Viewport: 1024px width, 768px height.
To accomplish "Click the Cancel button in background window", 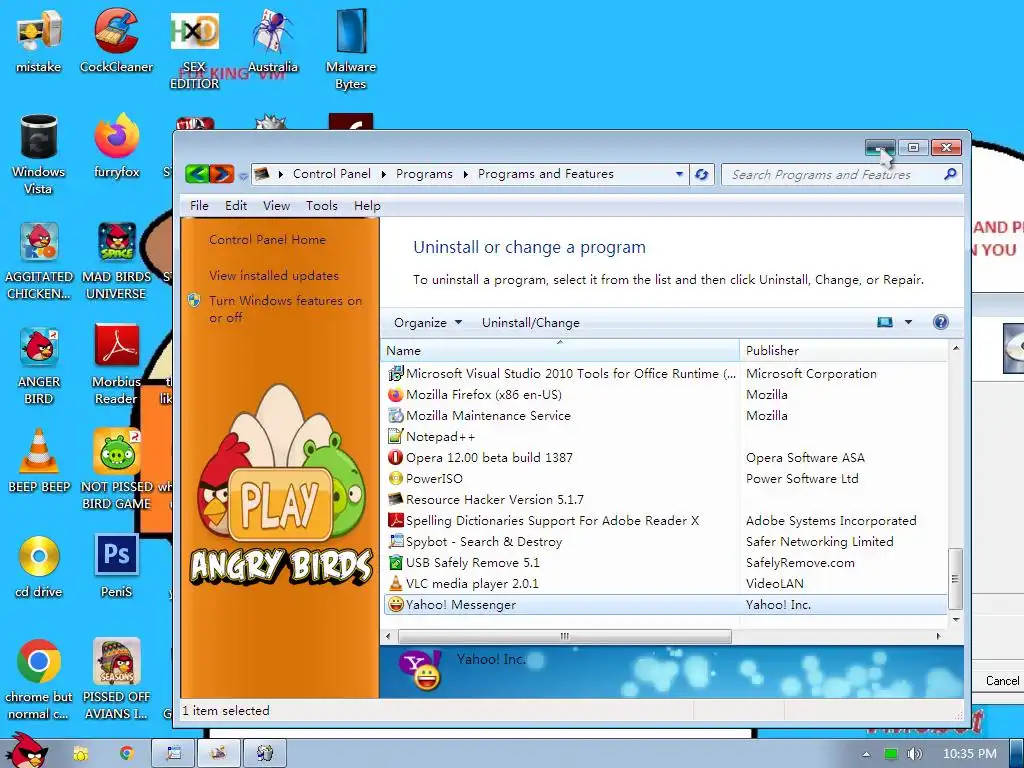I will click(x=1001, y=680).
